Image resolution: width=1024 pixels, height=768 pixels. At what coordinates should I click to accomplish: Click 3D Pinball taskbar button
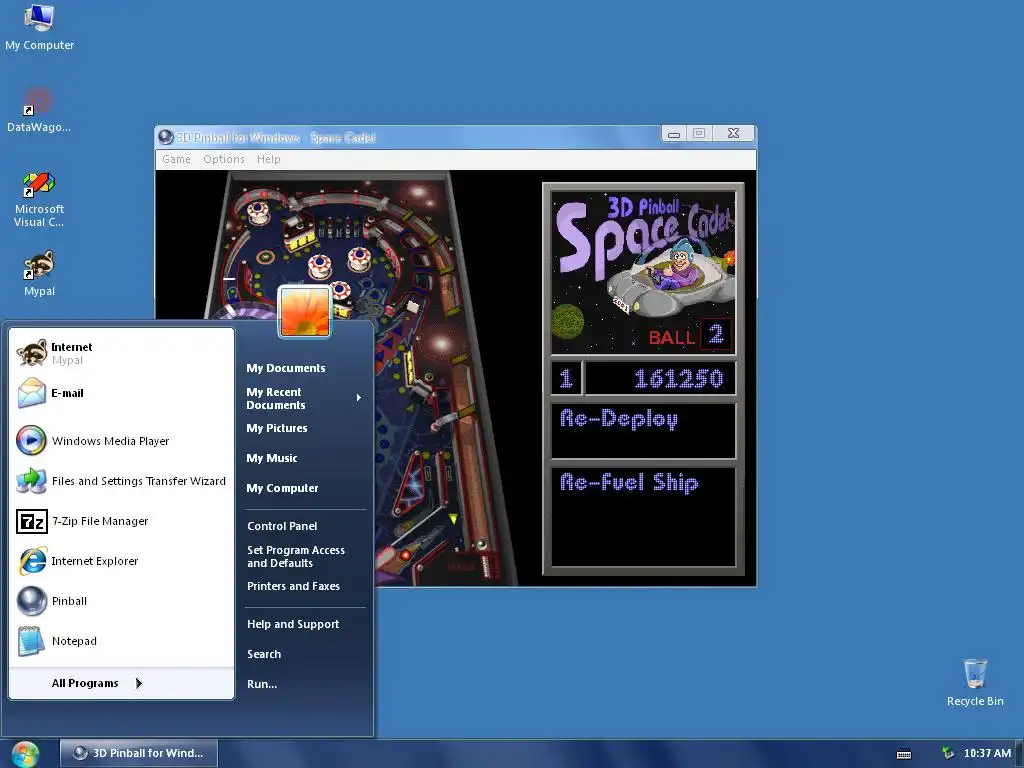tap(138, 754)
